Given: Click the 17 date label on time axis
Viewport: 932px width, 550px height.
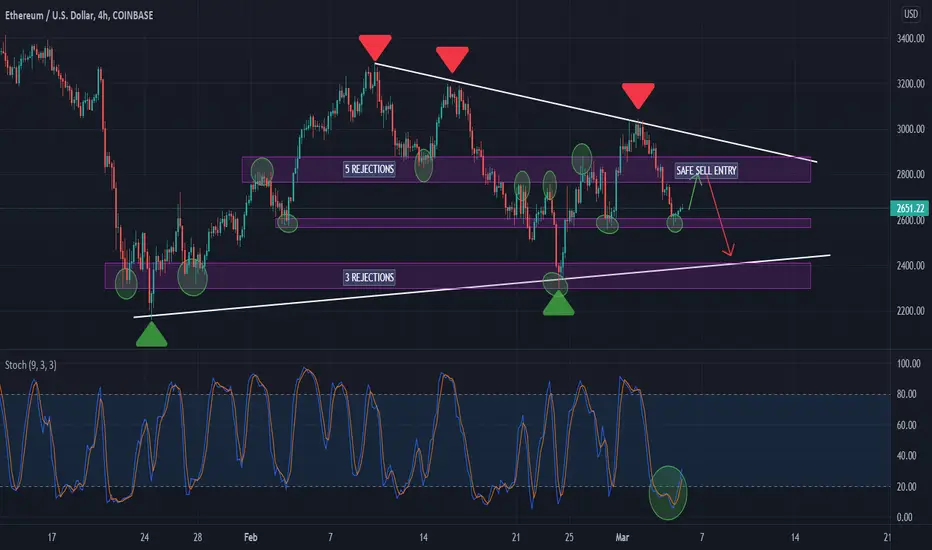Looking at the screenshot, I should [x=52, y=538].
